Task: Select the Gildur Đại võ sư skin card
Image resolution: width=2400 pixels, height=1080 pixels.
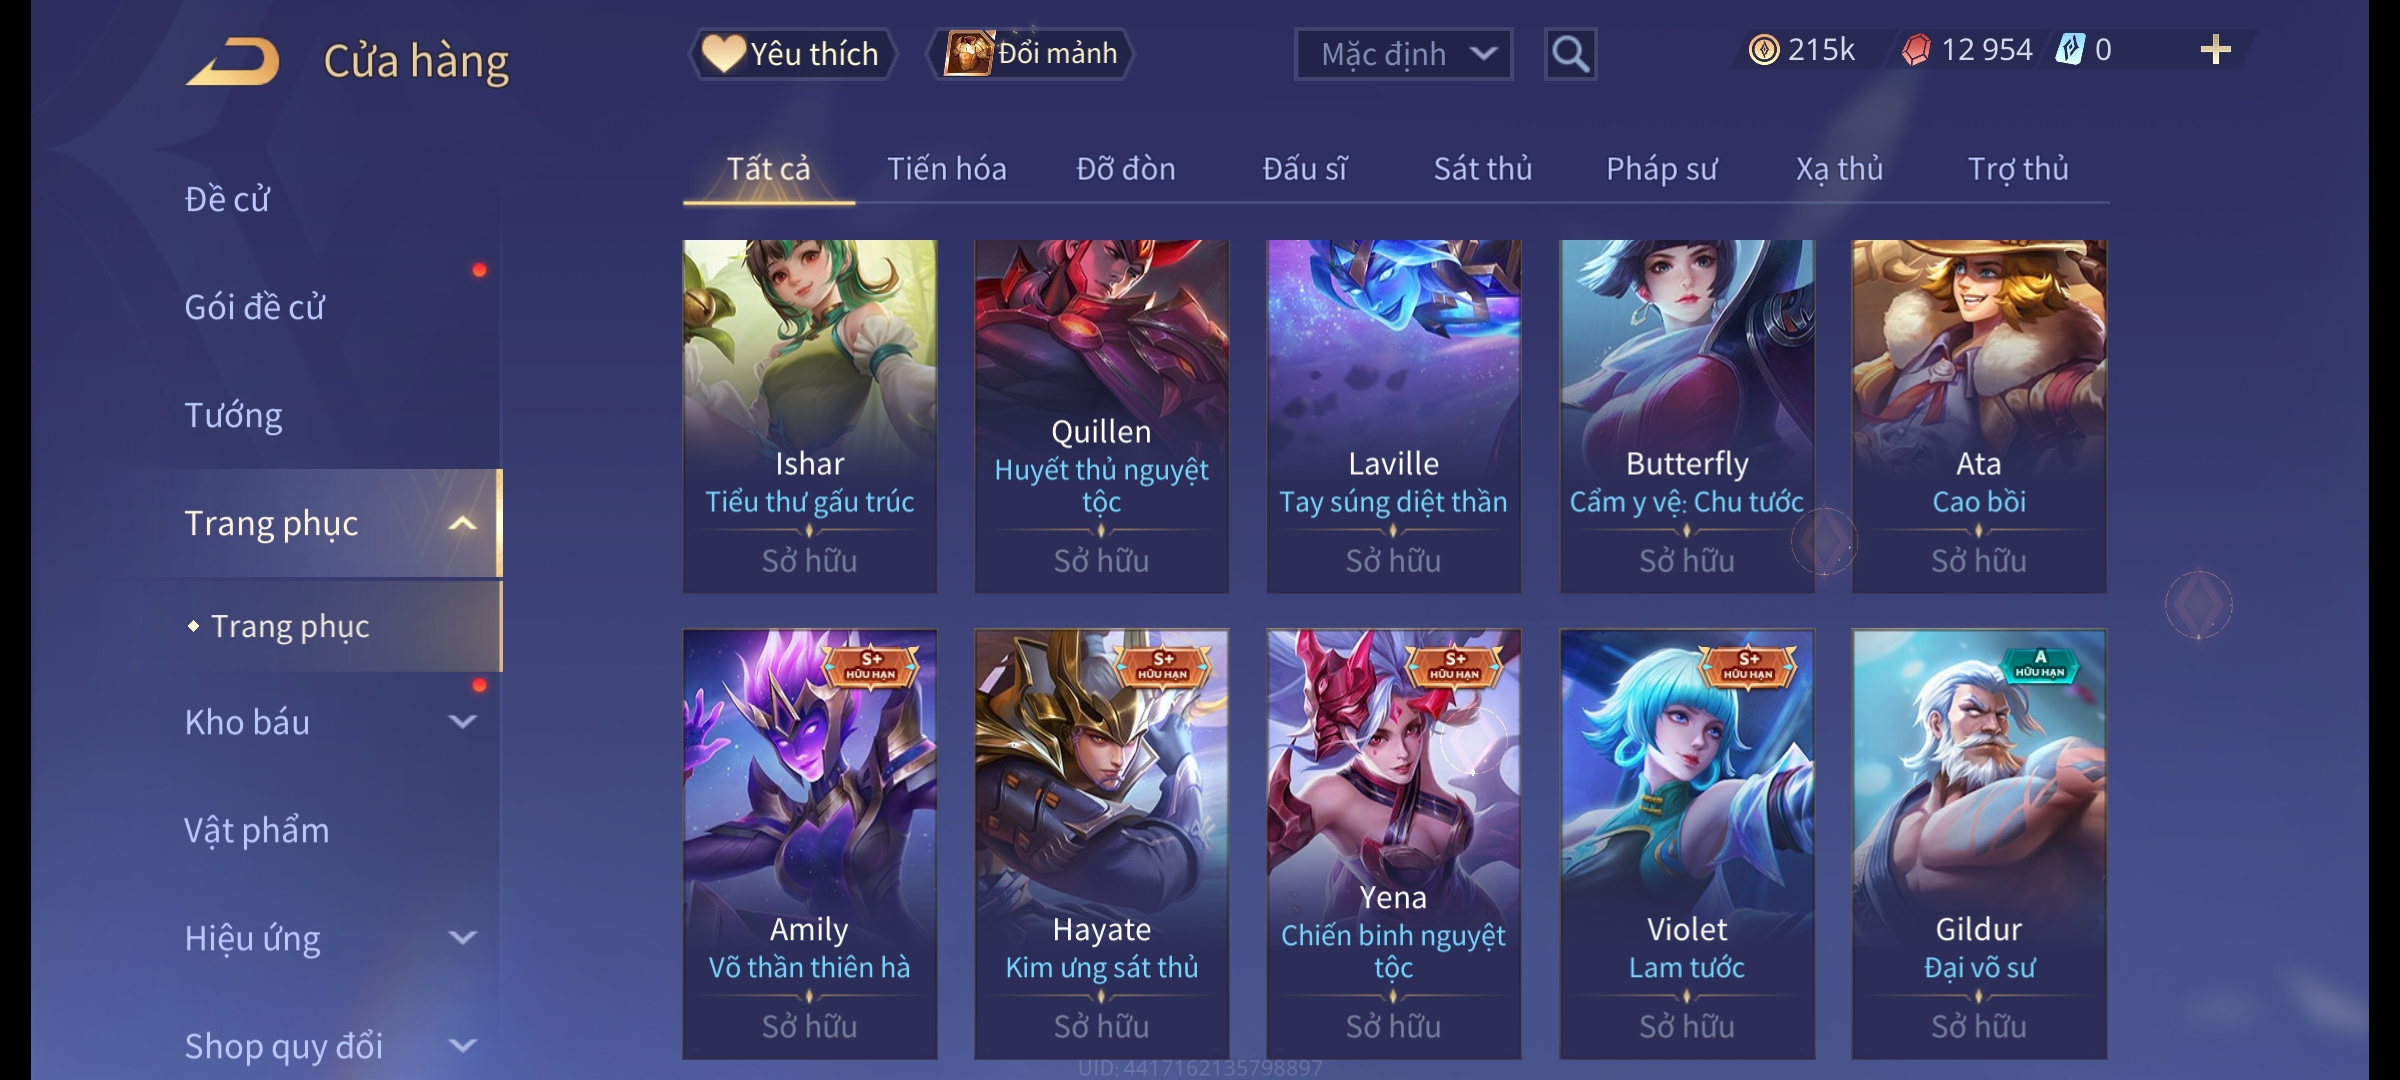Action: (x=1979, y=844)
